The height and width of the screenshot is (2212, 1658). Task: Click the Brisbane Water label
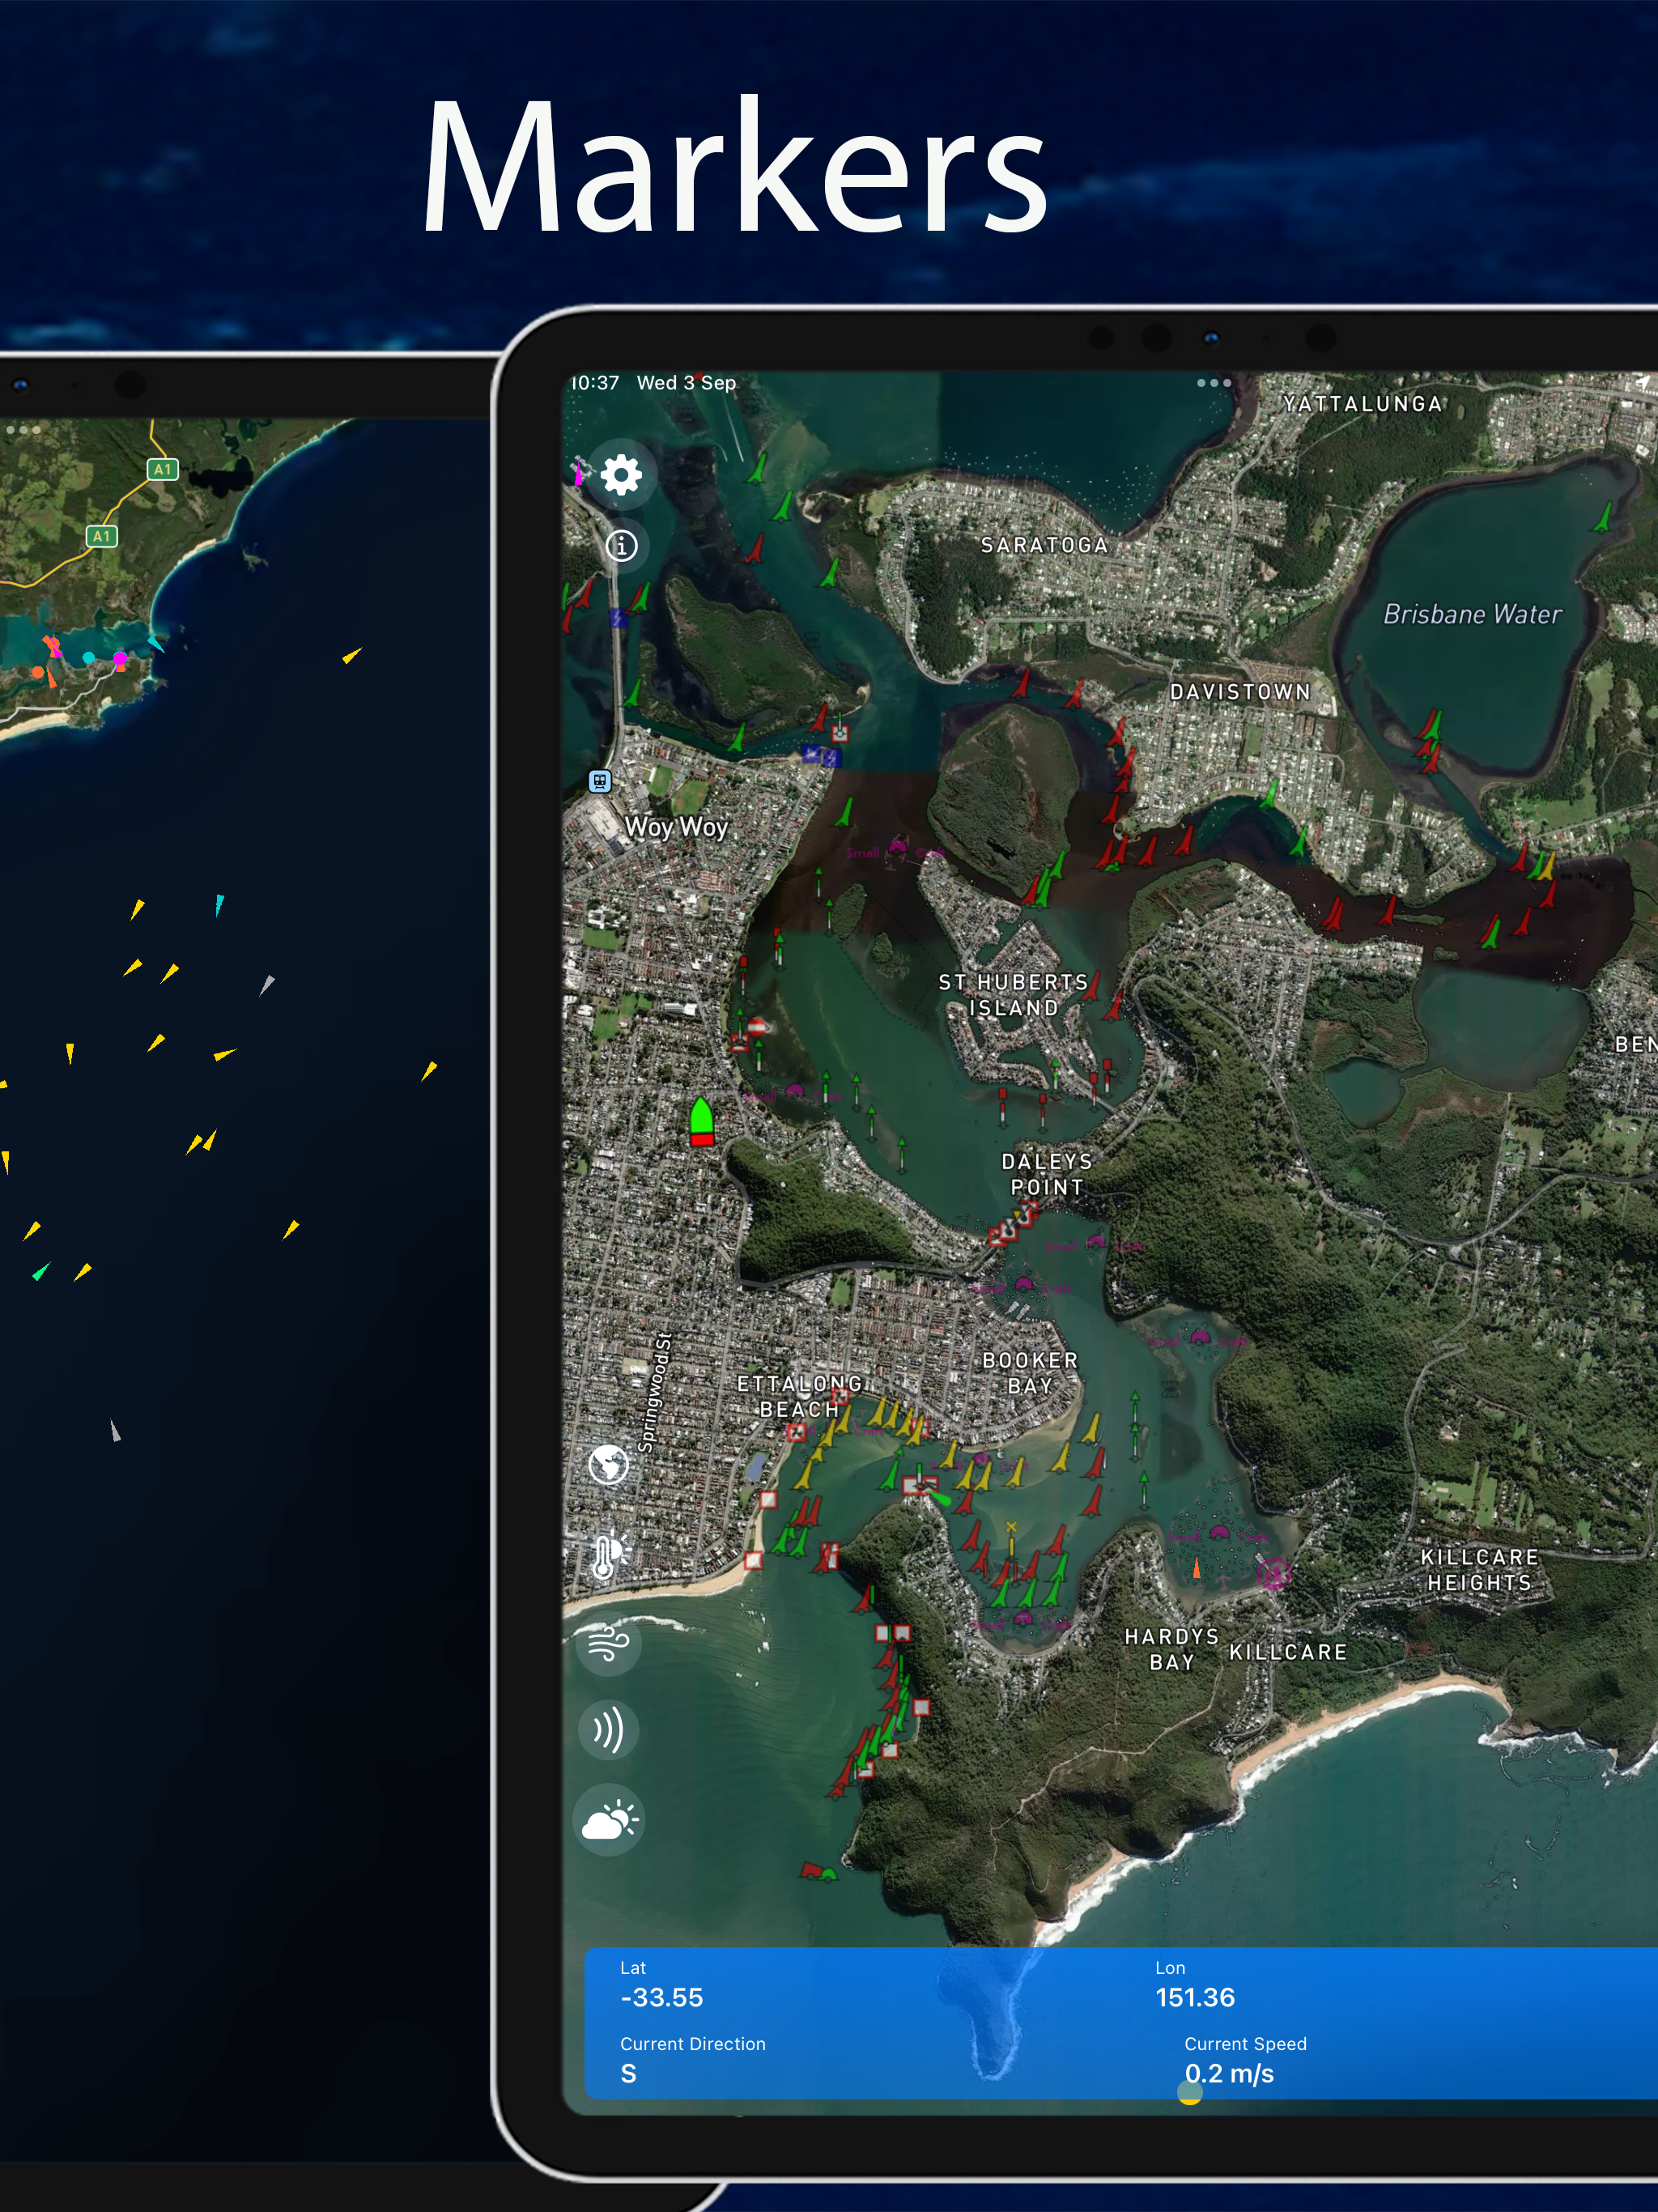coord(1472,614)
